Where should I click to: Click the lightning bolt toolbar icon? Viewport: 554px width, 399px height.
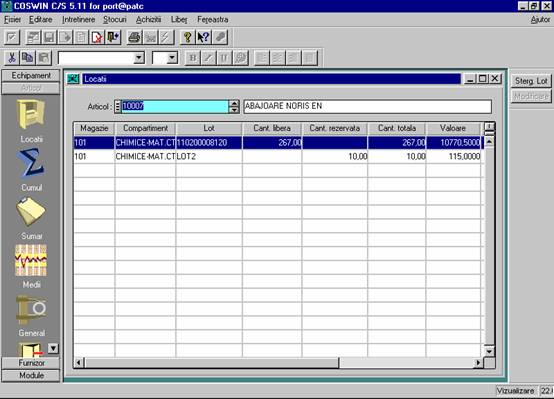pyautogui.click(x=166, y=37)
